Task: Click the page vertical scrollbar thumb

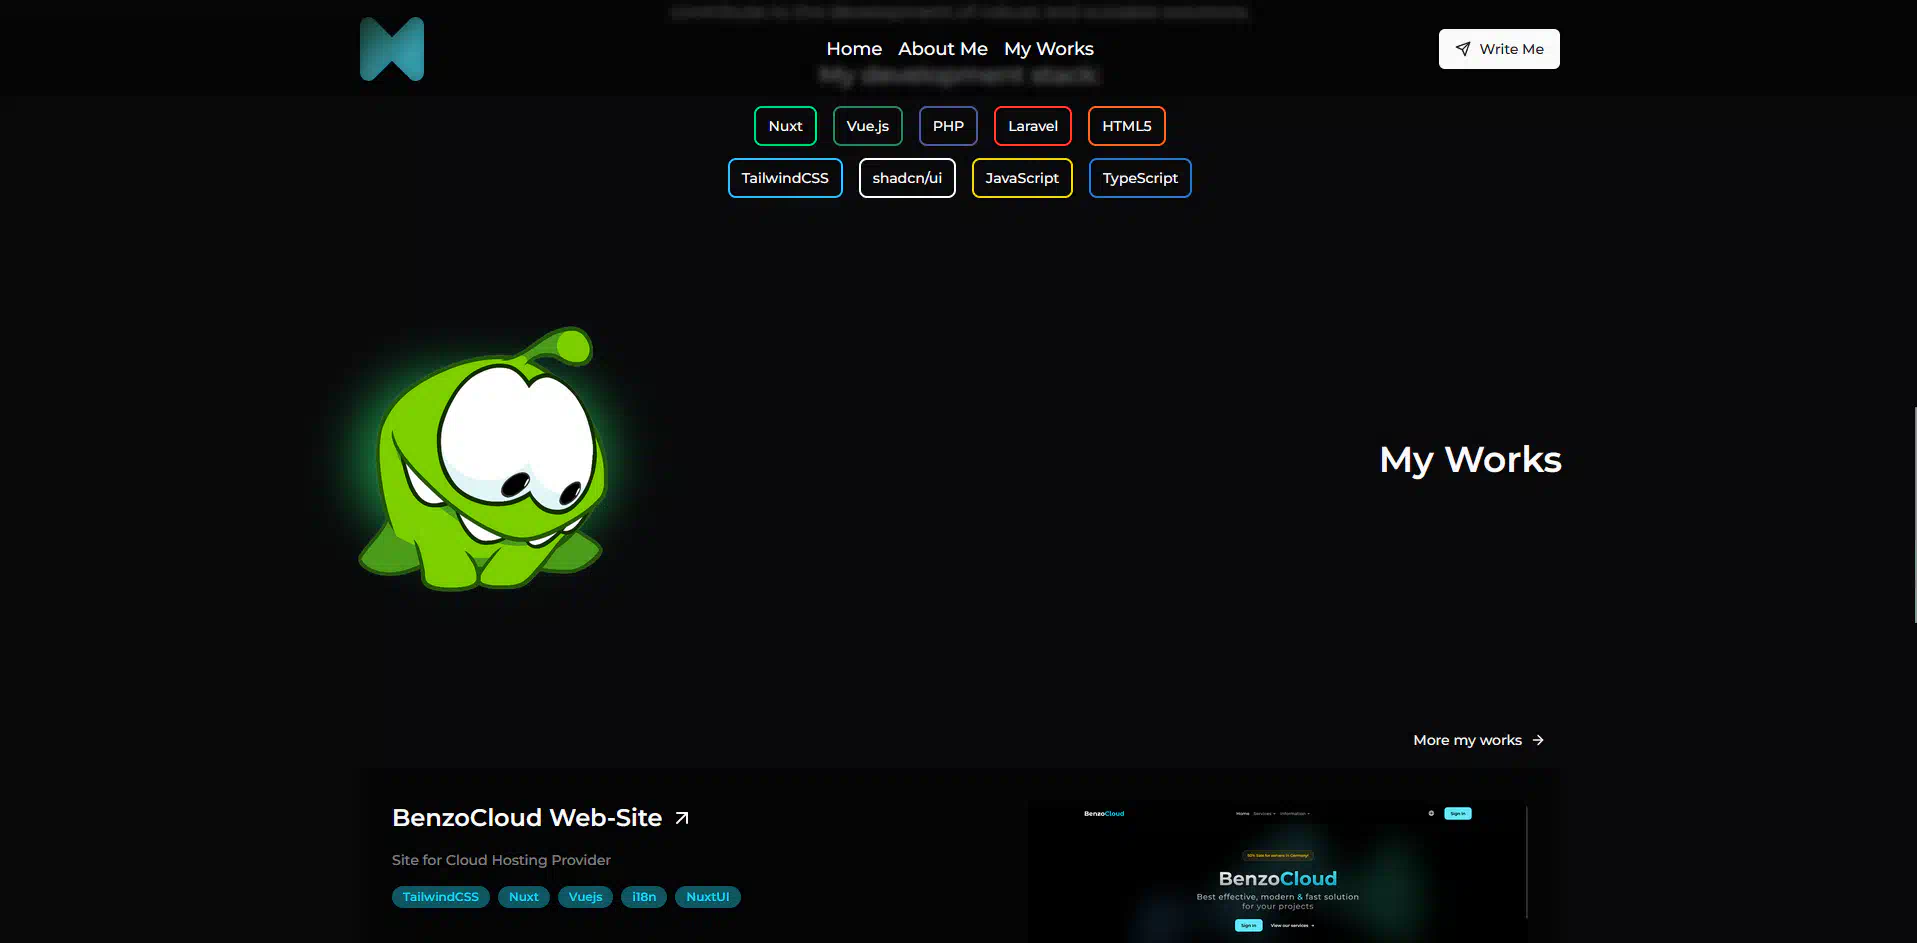Action: point(1914,515)
